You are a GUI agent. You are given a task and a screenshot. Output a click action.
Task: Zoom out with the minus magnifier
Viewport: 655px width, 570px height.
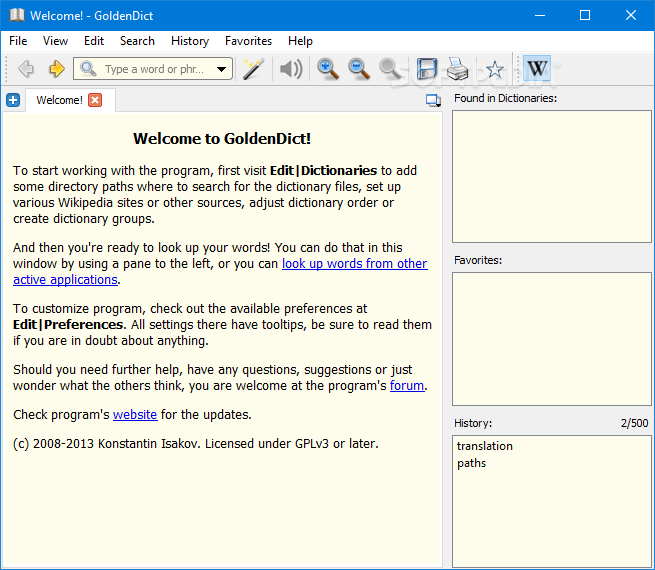click(x=359, y=69)
